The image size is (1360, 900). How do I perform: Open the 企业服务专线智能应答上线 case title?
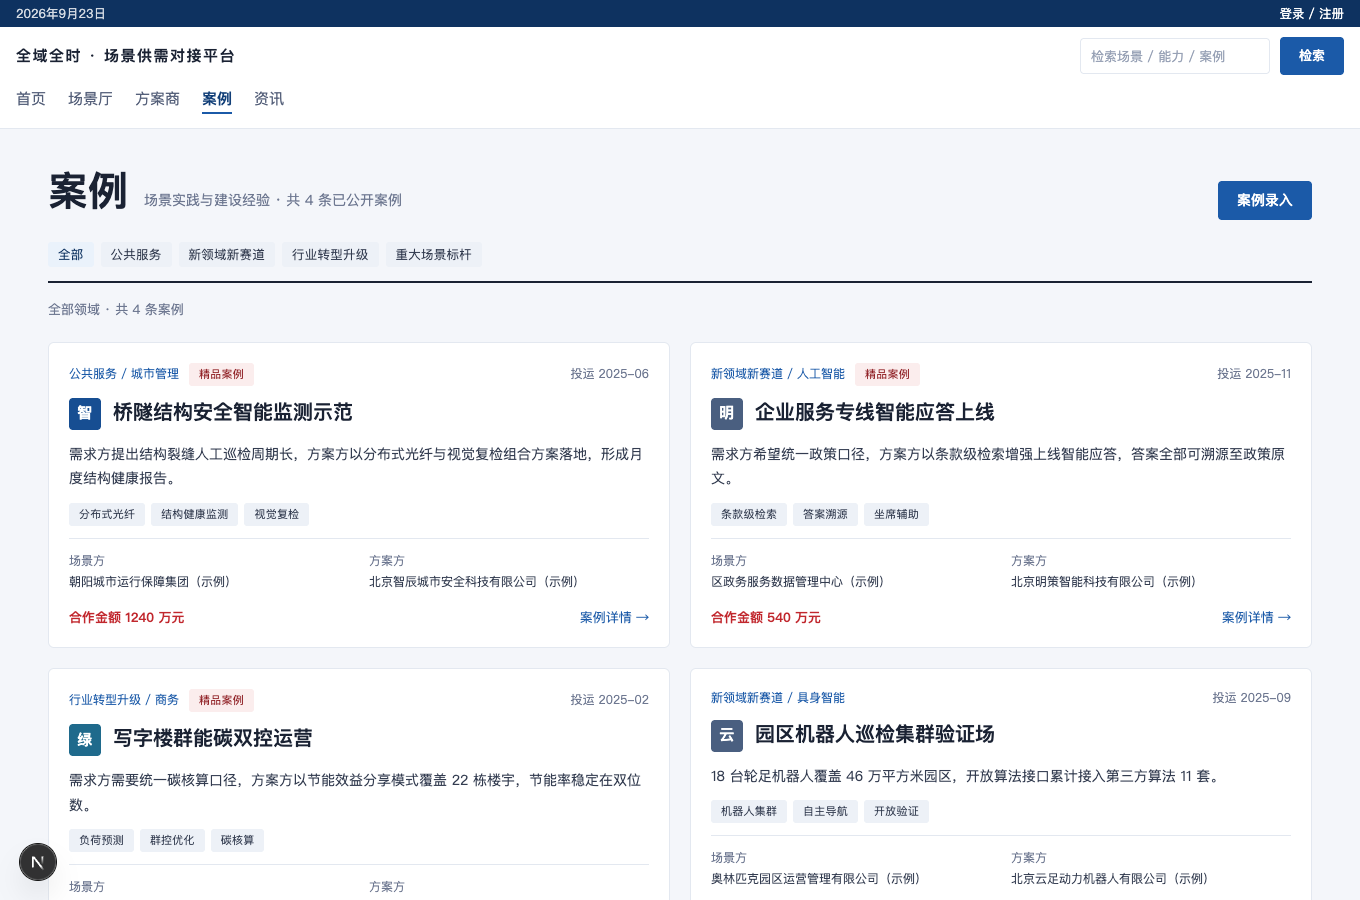pos(875,413)
